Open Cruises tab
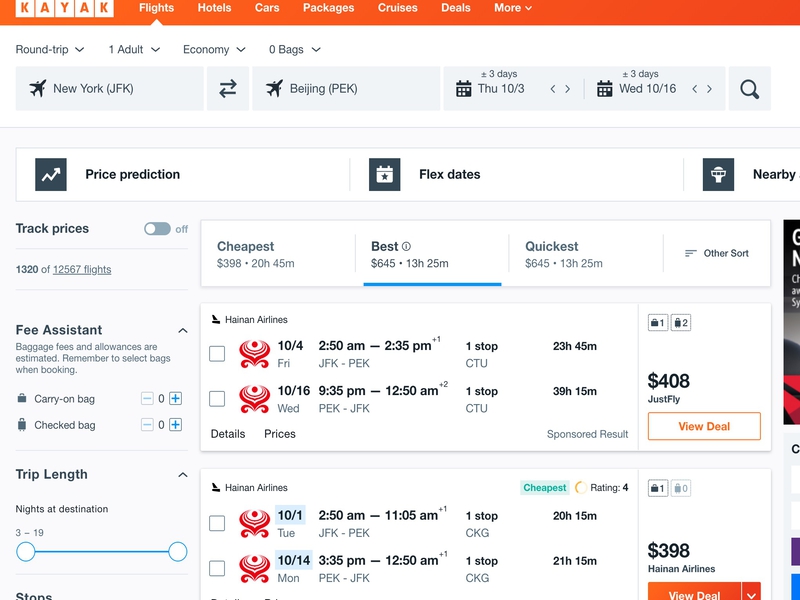Image resolution: width=800 pixels, height=600 pixels. pyautogui.click(x=397, y=8)
